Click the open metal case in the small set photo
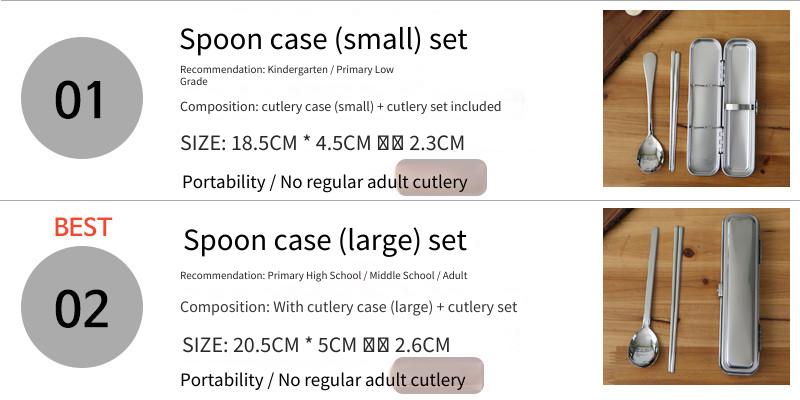Viewport: 800px width, 400px height. click(x=722, y=107)
